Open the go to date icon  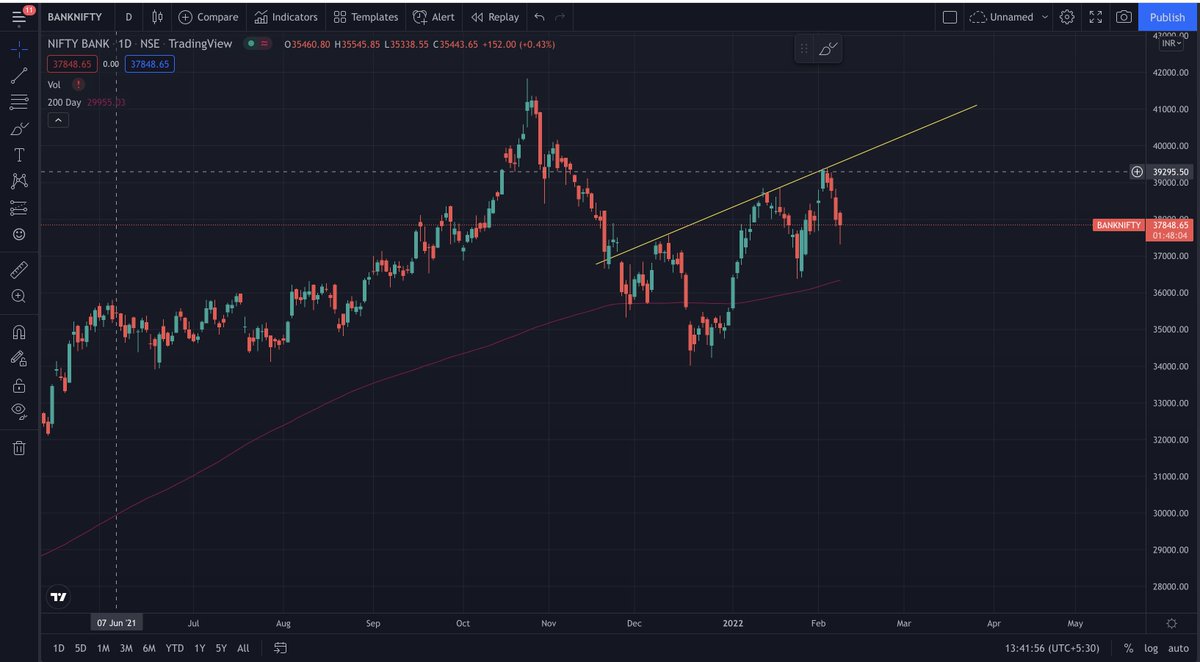281,648
